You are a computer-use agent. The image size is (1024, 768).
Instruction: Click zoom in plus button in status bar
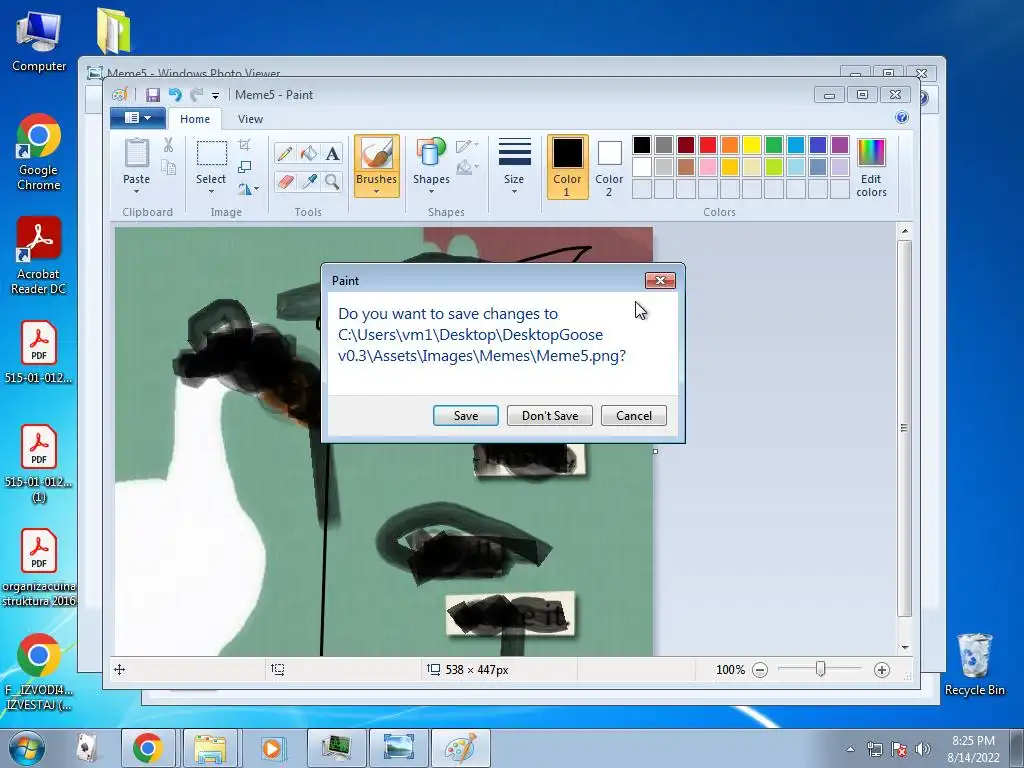point(882,669)
